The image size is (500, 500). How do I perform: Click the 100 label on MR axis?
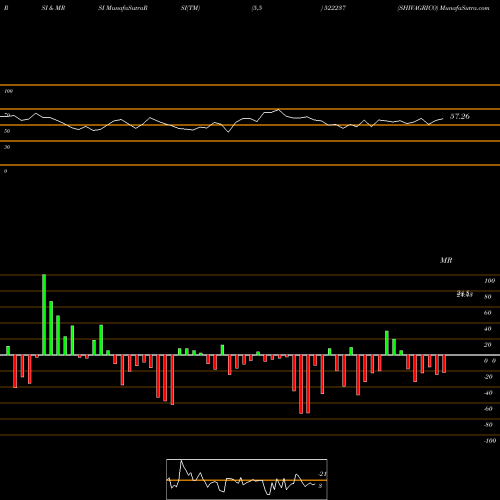tap(489, 281)
